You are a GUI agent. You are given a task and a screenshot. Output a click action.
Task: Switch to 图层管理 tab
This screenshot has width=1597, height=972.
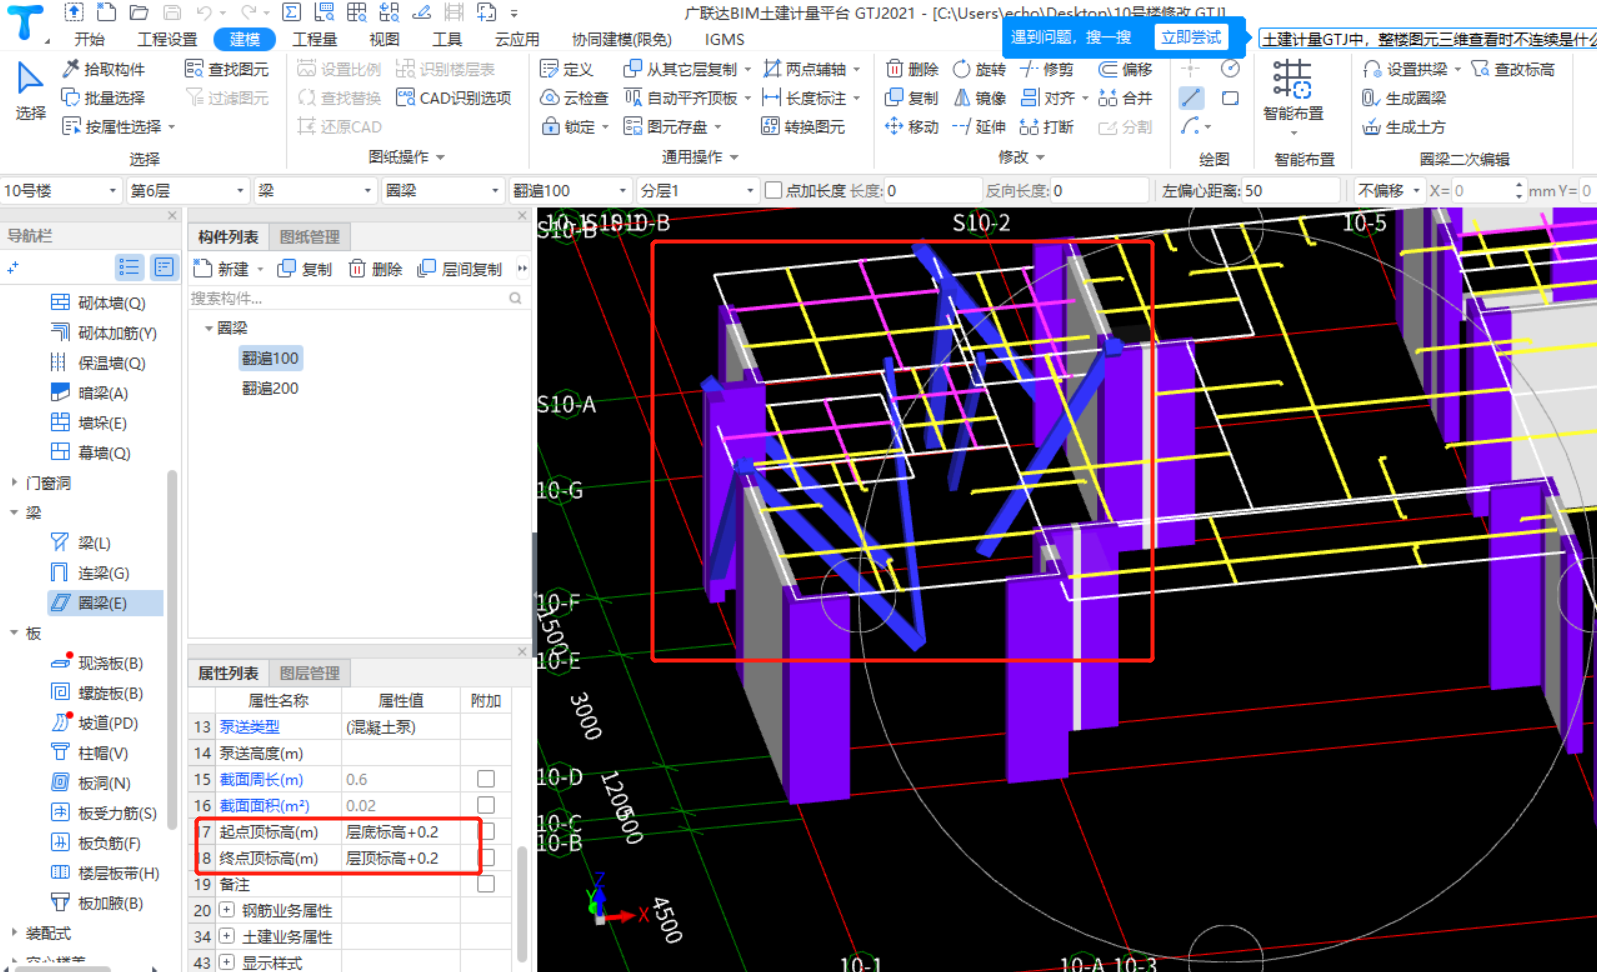pos(310,673)
